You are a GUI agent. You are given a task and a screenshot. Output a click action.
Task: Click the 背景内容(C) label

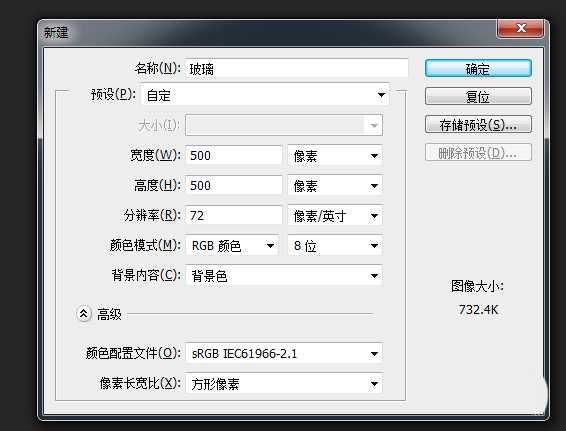pyautogui.click(x=146, y=275)
